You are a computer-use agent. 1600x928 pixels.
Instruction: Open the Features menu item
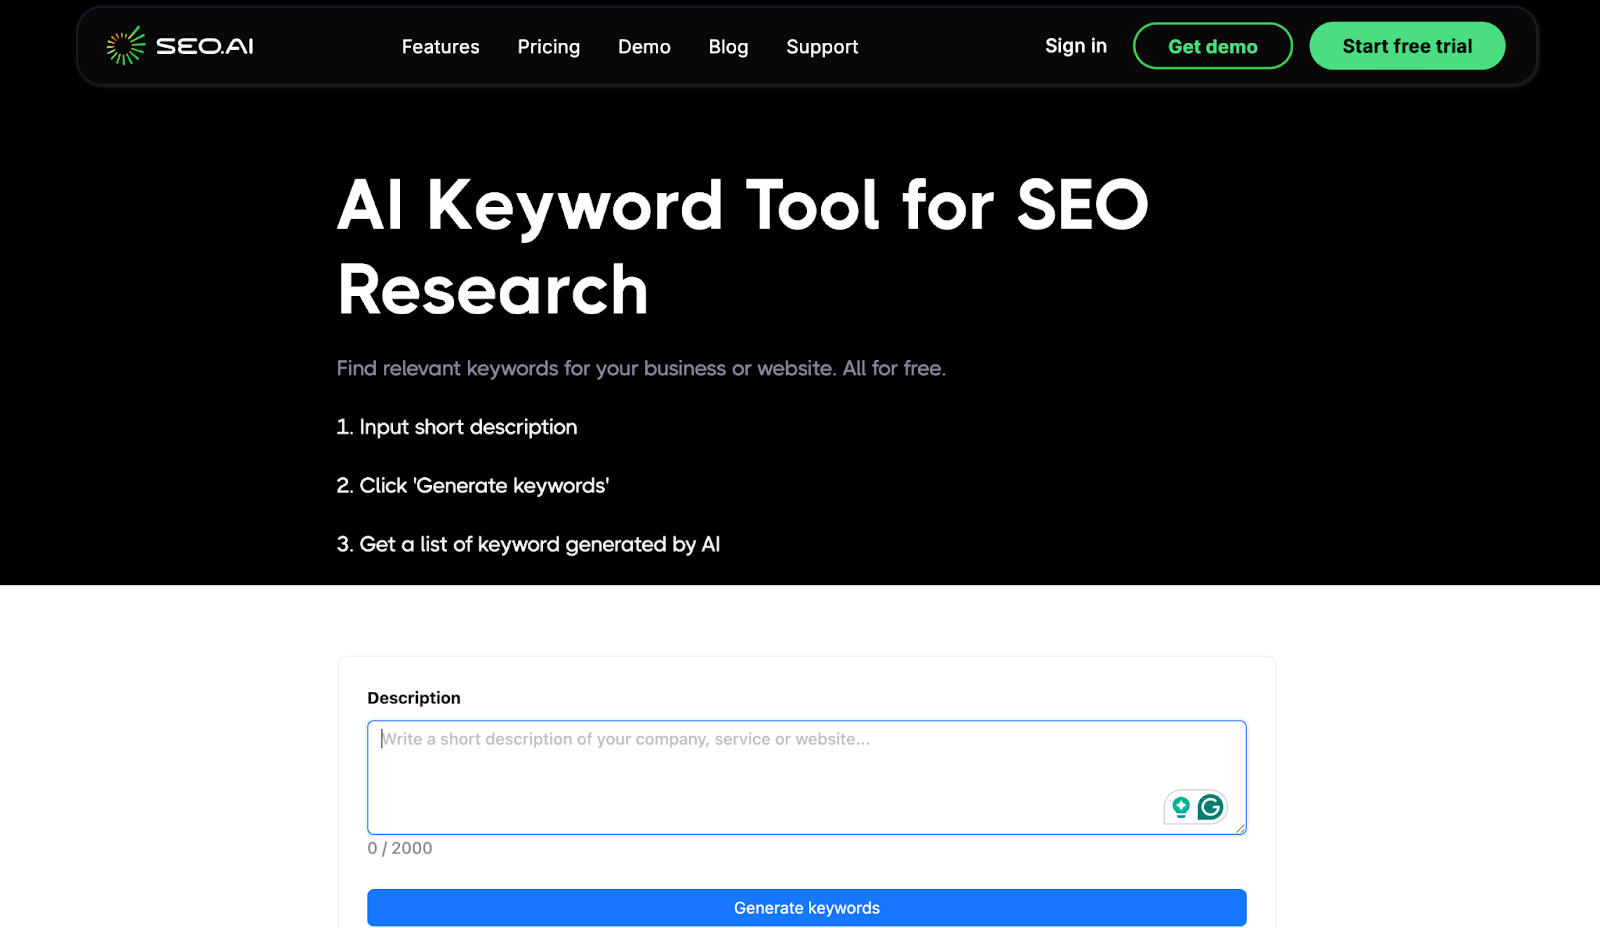pos(440,47)
